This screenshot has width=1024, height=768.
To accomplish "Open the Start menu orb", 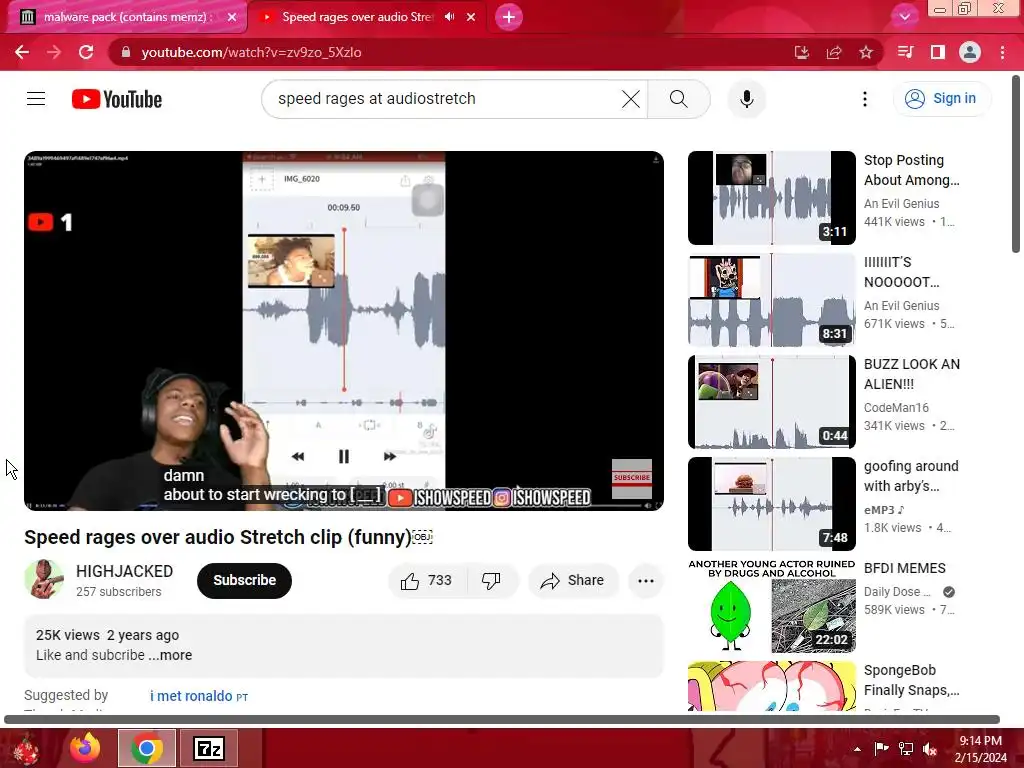I will tap(26, 749).
